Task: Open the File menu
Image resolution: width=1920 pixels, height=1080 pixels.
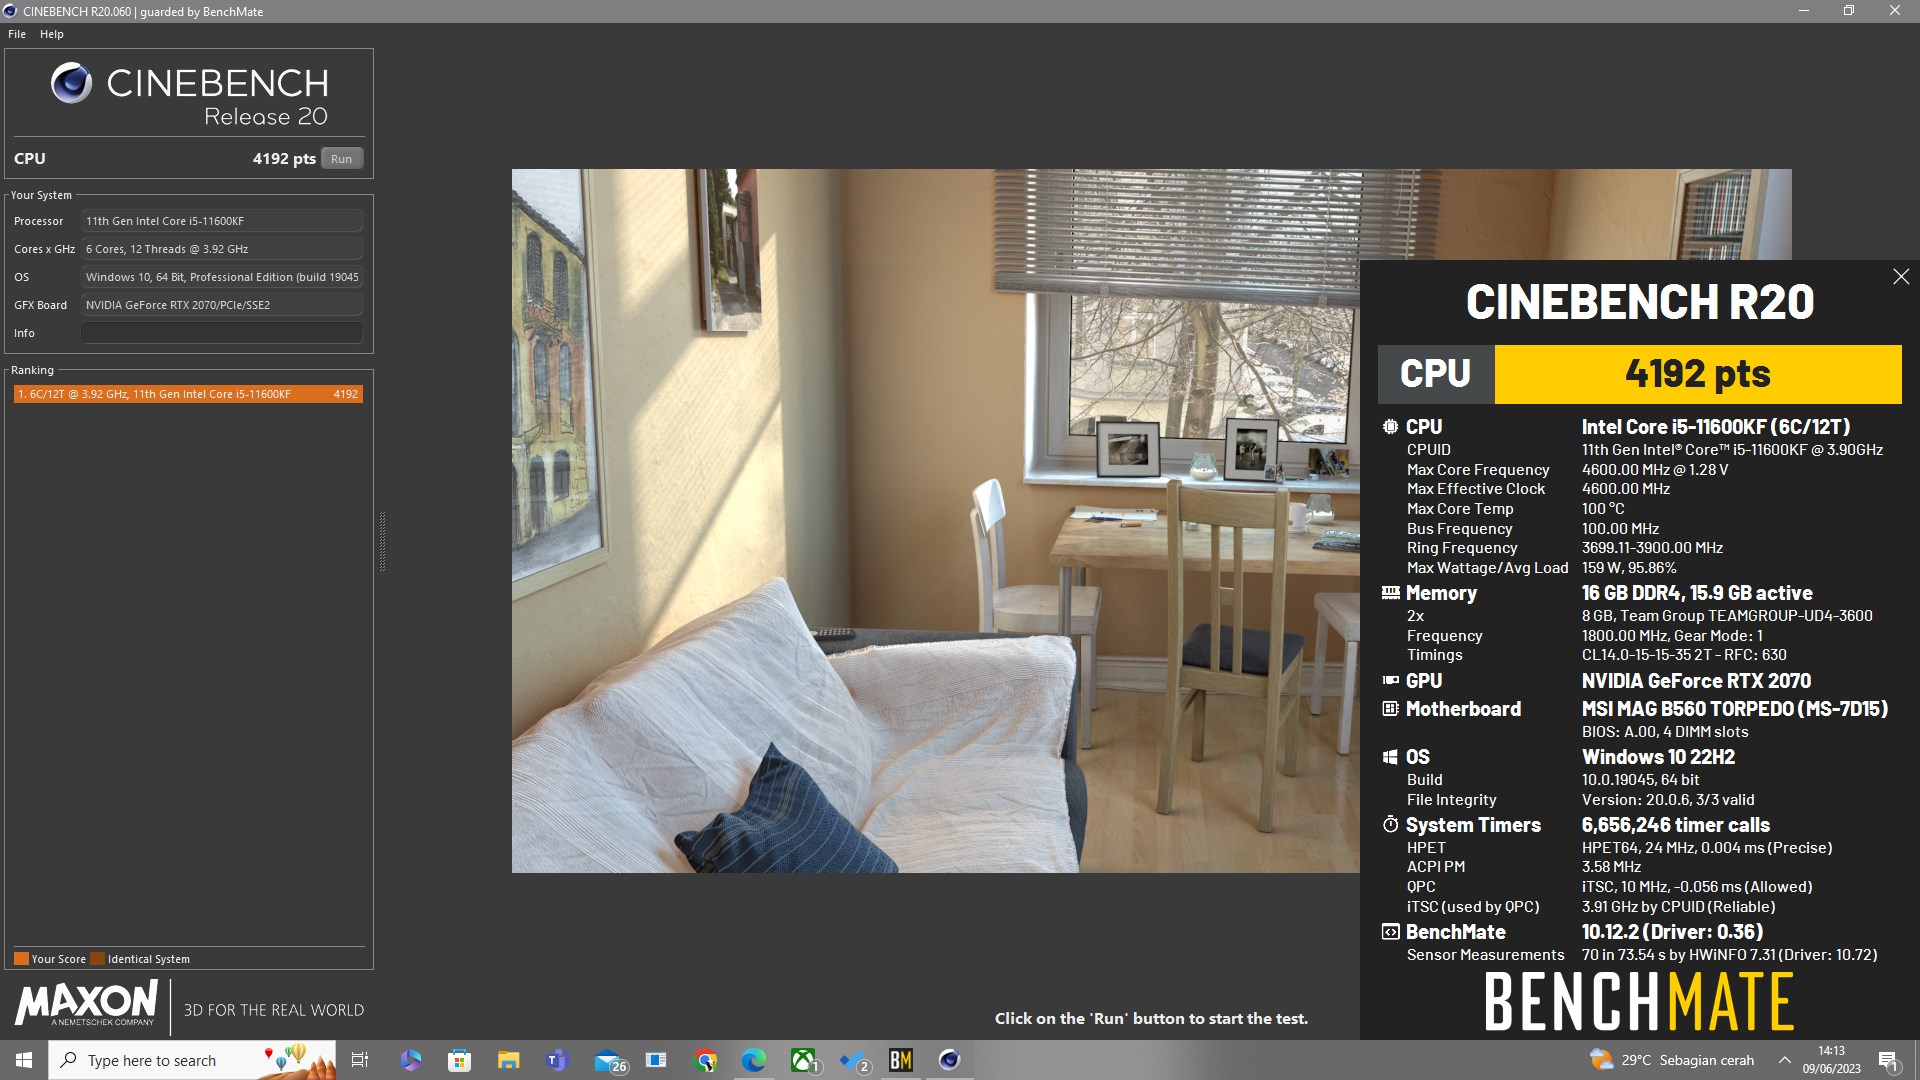Action: pos(17,34)
